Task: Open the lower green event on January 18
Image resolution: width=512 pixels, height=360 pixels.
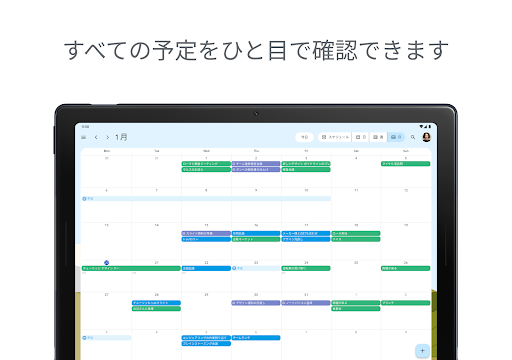Action: pos(356,239)
